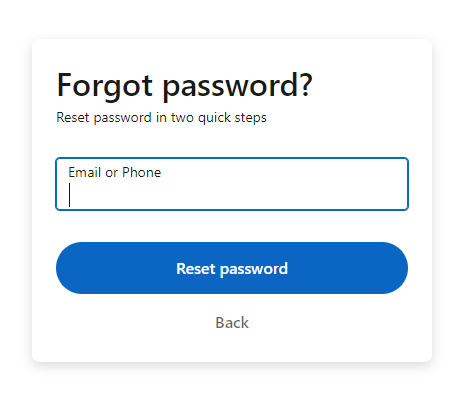Place the cursor in the email entry box
This screenshot has width=473, height=410.
232,184
